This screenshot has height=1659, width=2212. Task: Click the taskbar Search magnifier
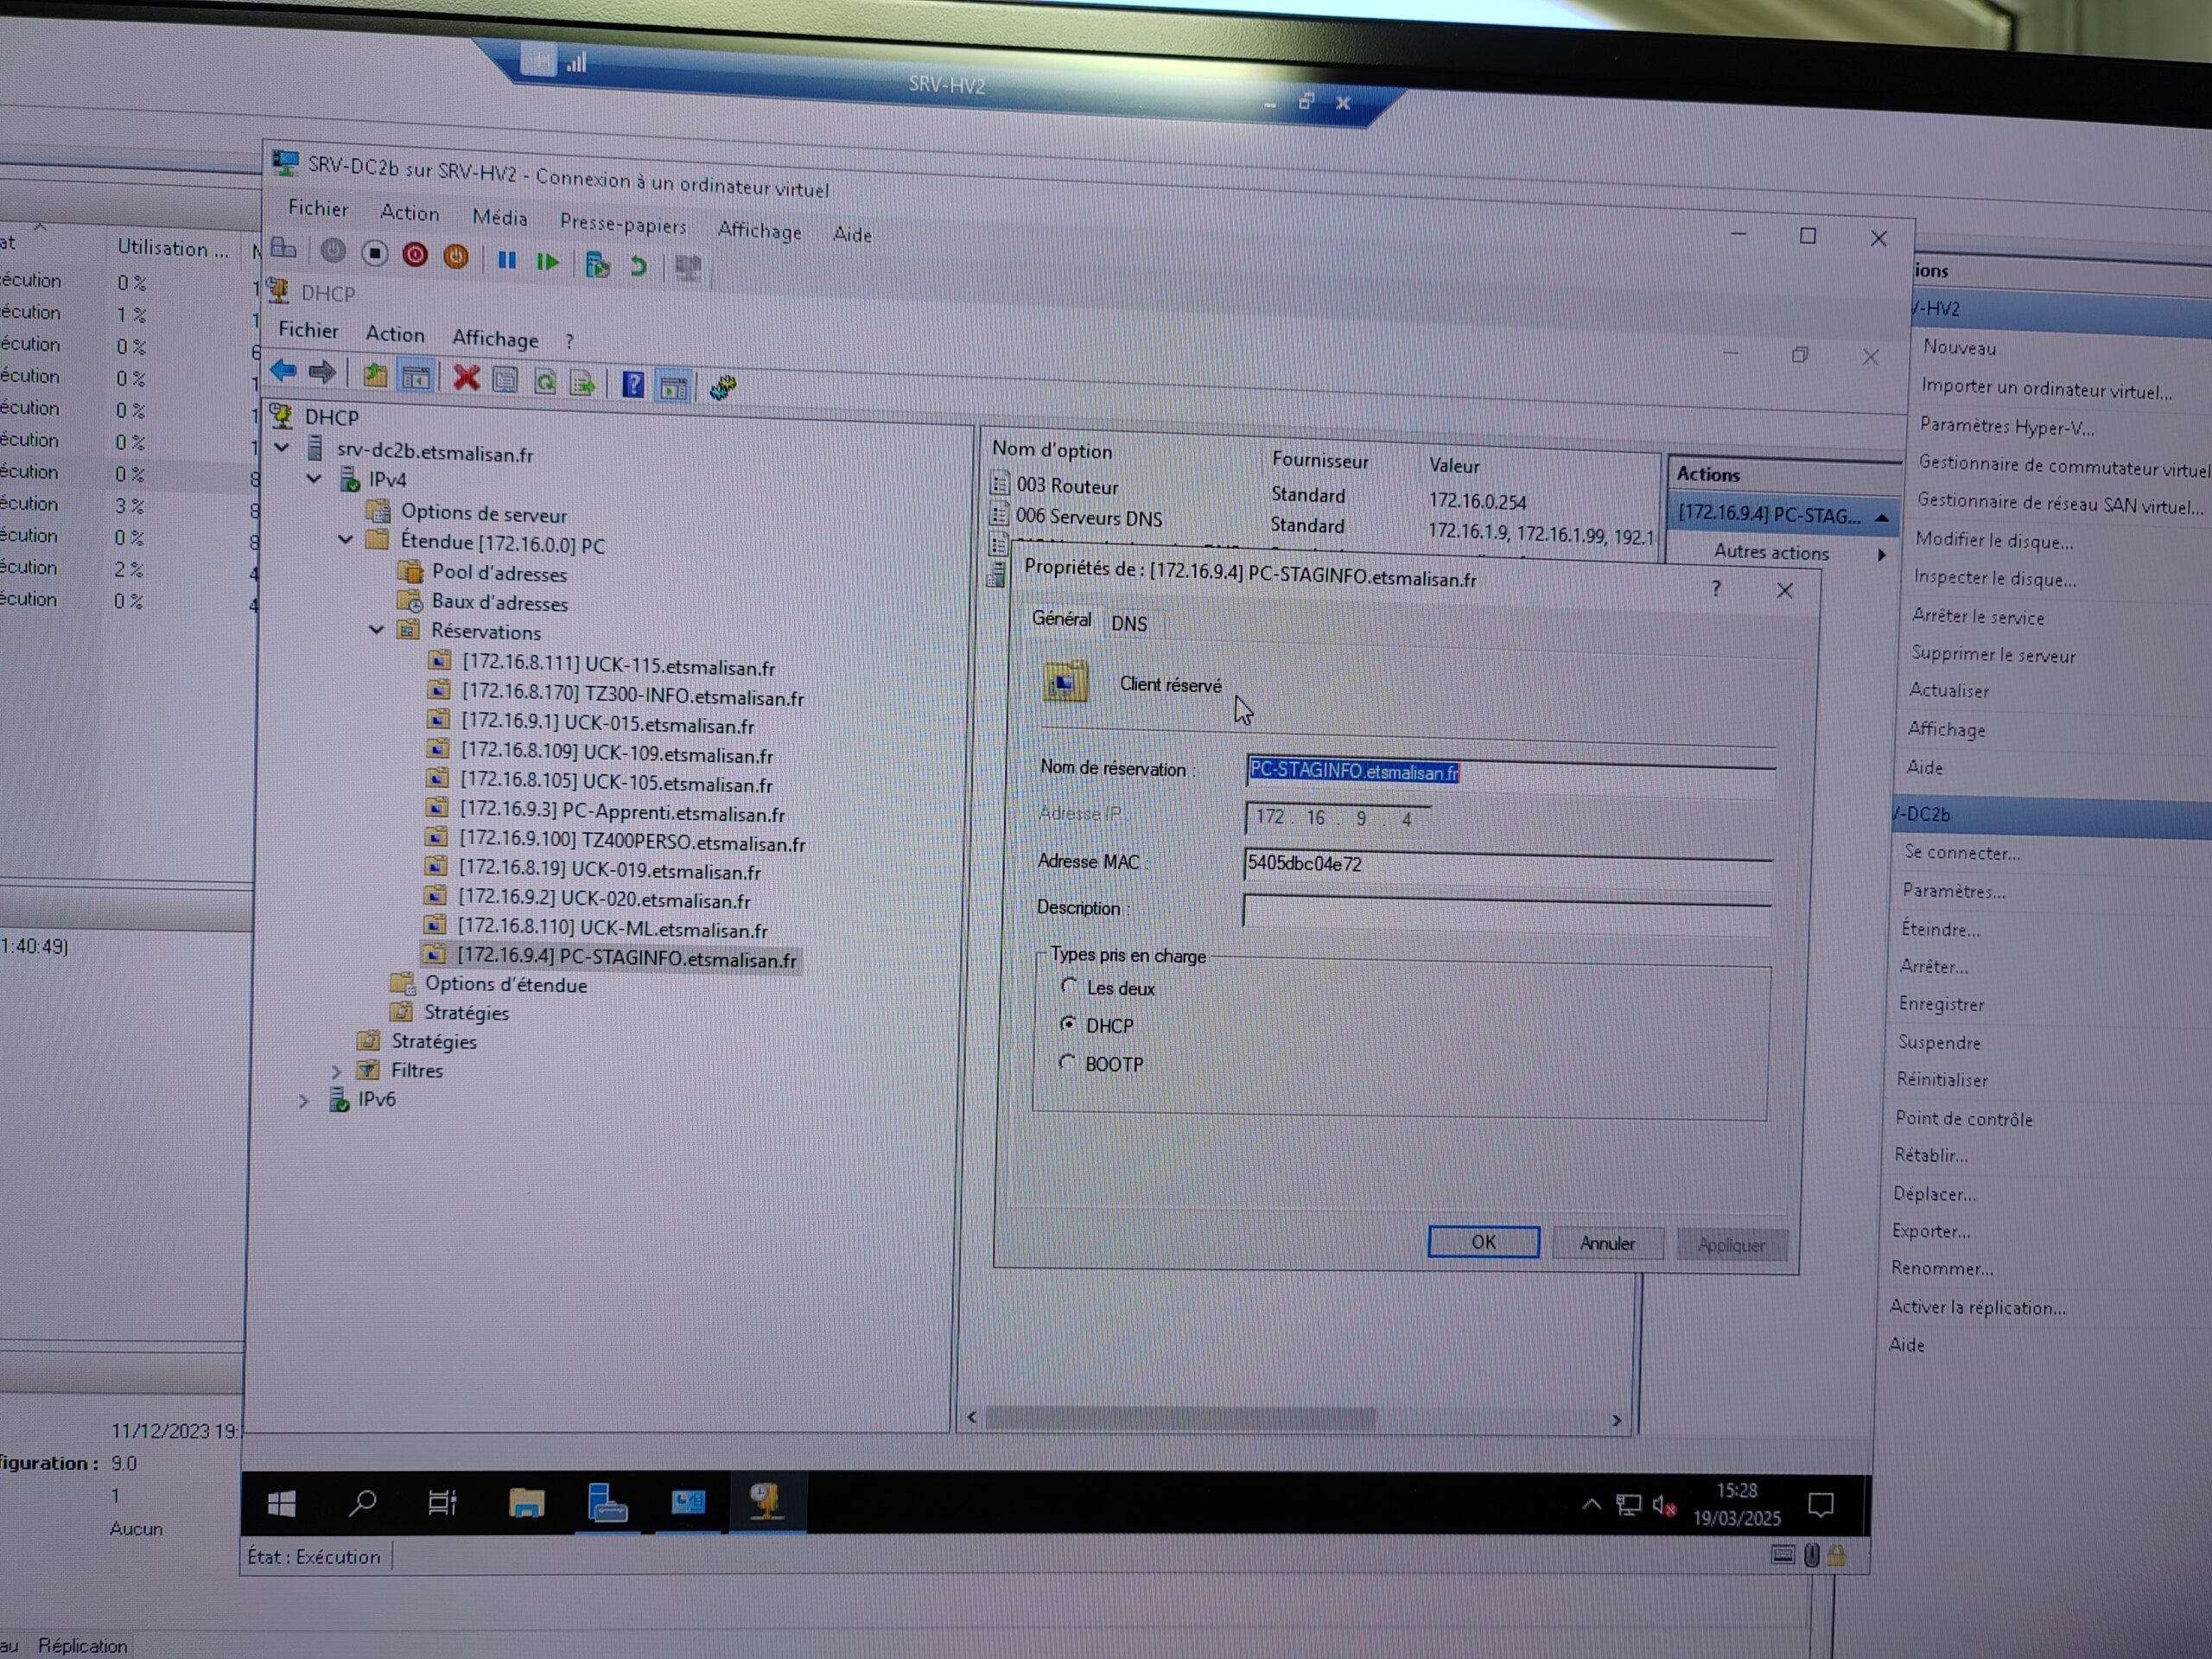click(362, 1503)
